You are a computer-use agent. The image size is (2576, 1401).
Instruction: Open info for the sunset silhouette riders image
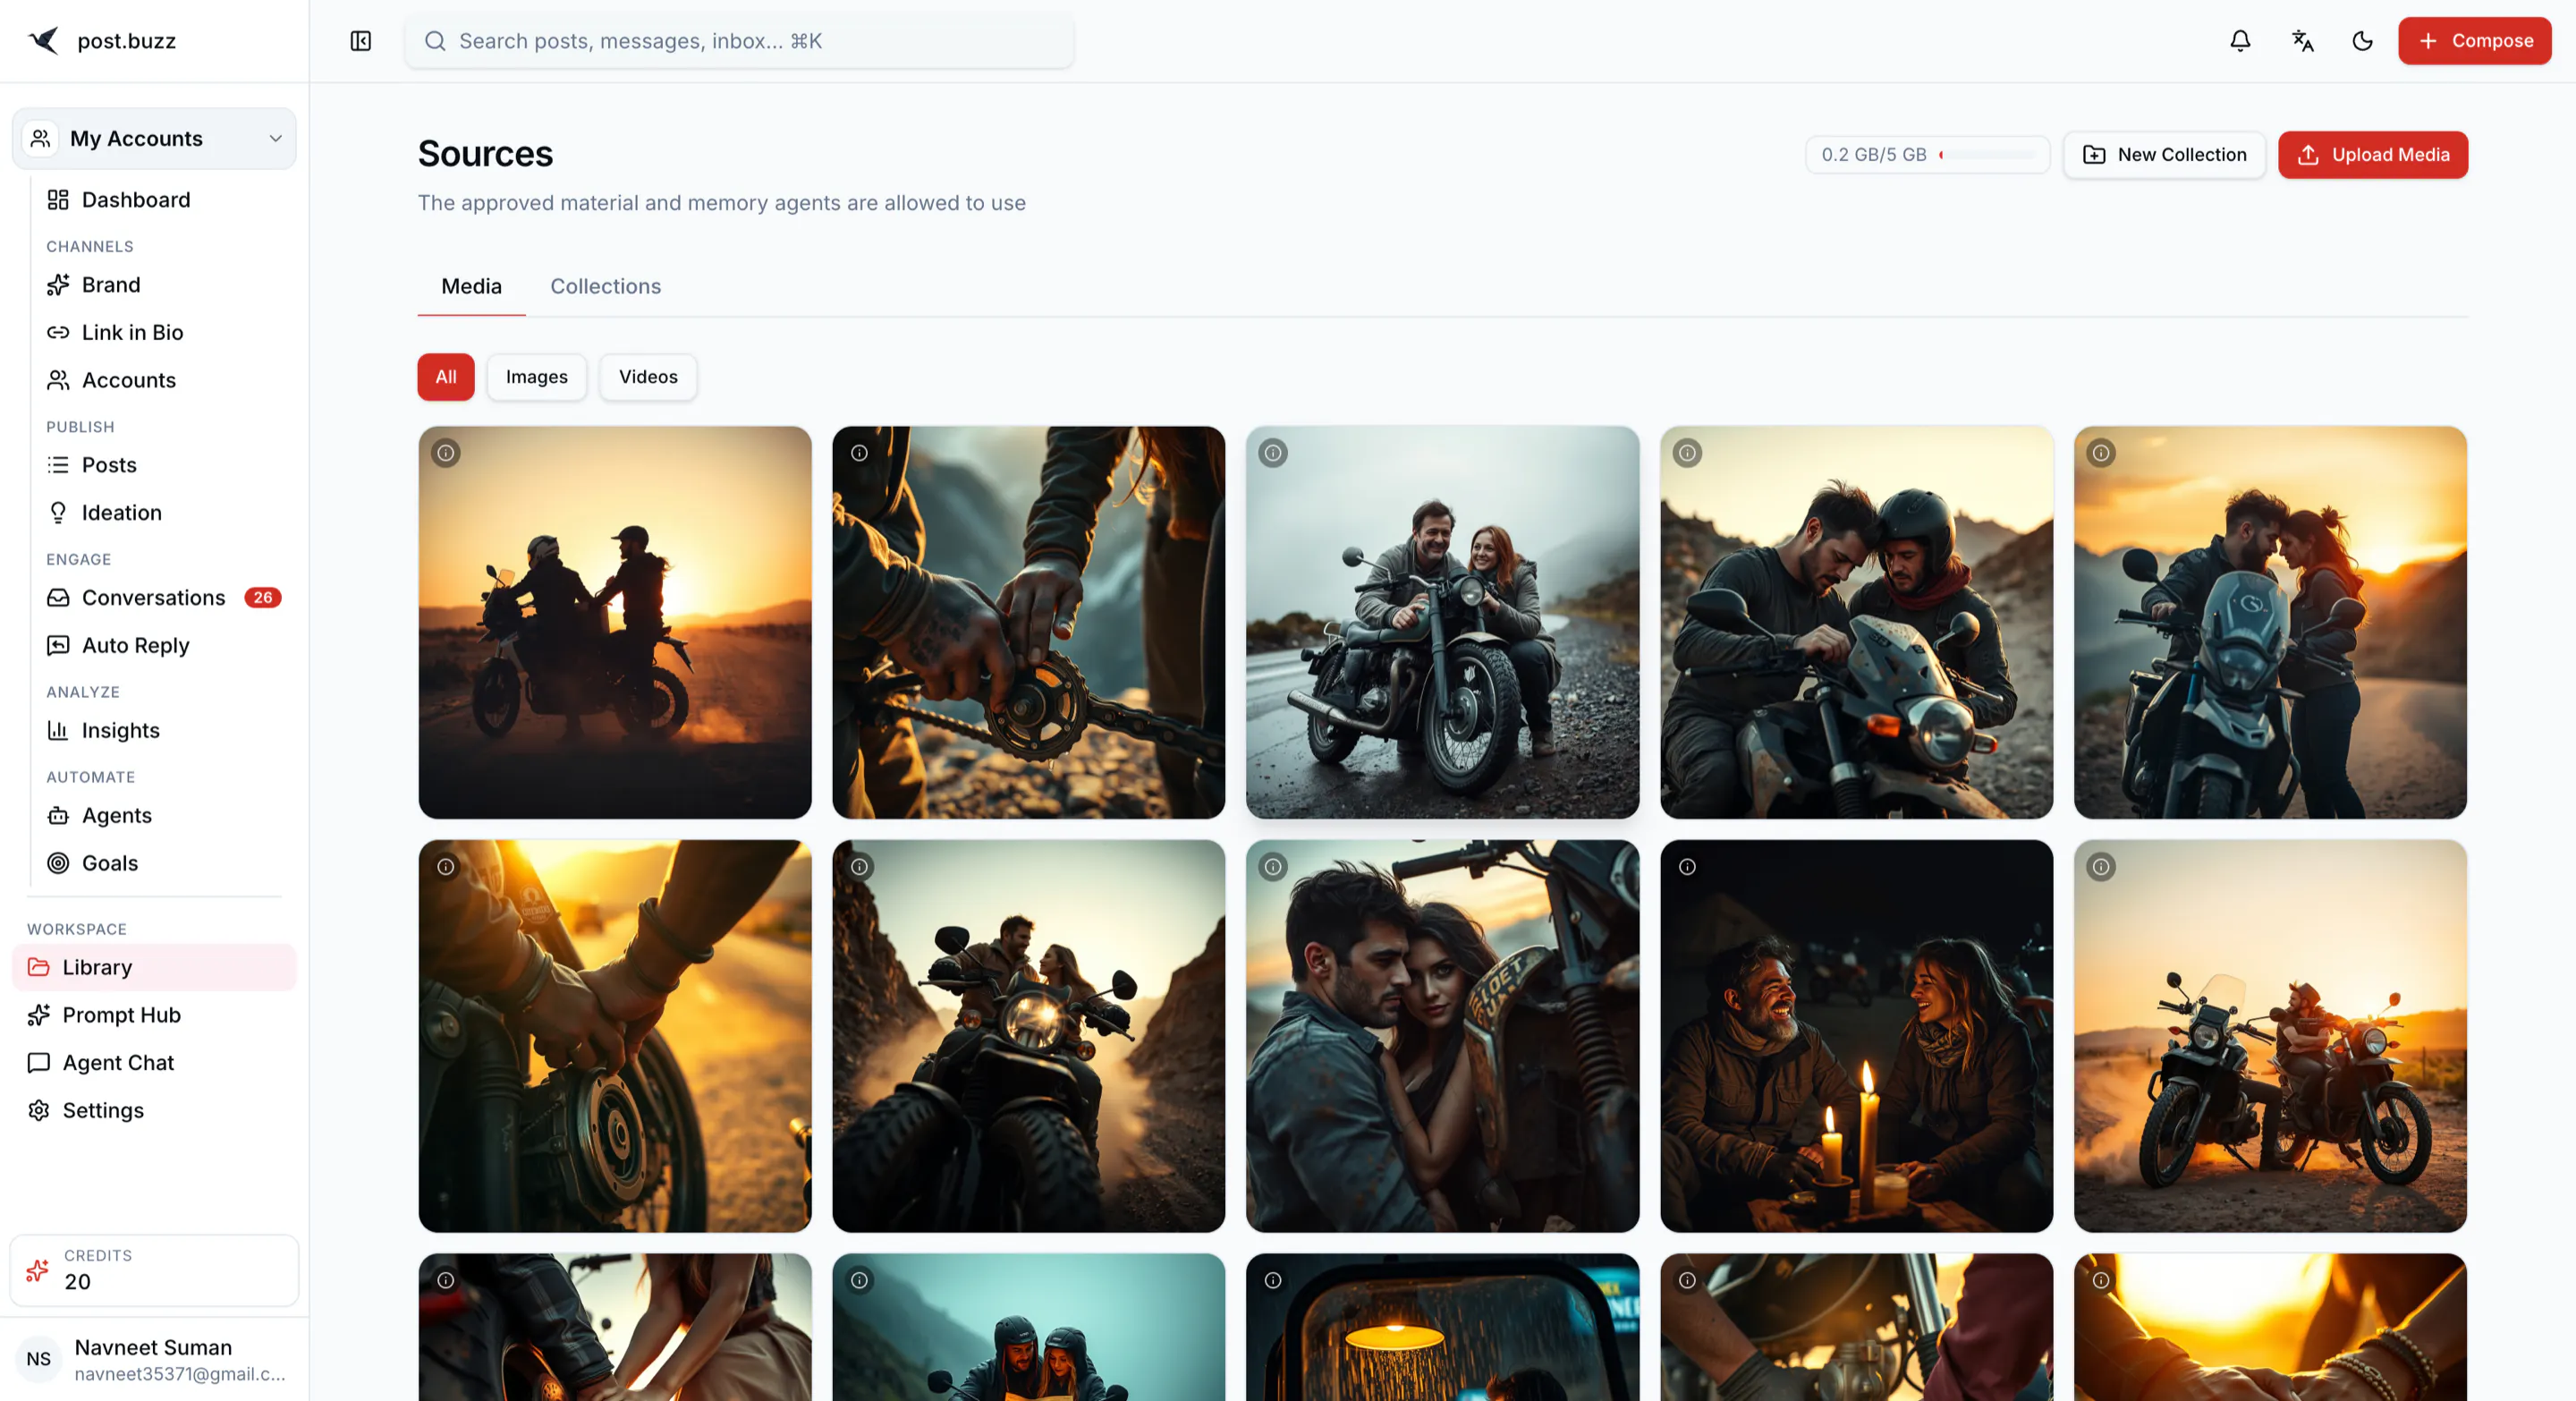point(446,453)
